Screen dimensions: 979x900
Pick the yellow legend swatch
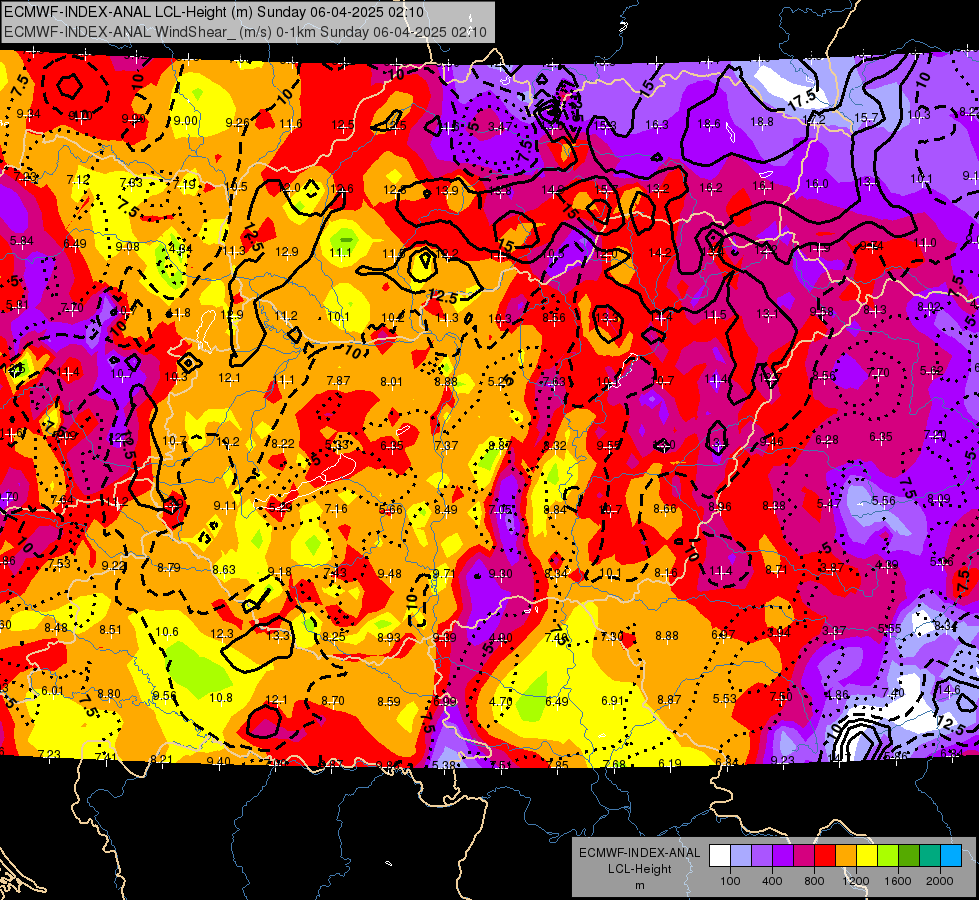[x=867, y=856]
